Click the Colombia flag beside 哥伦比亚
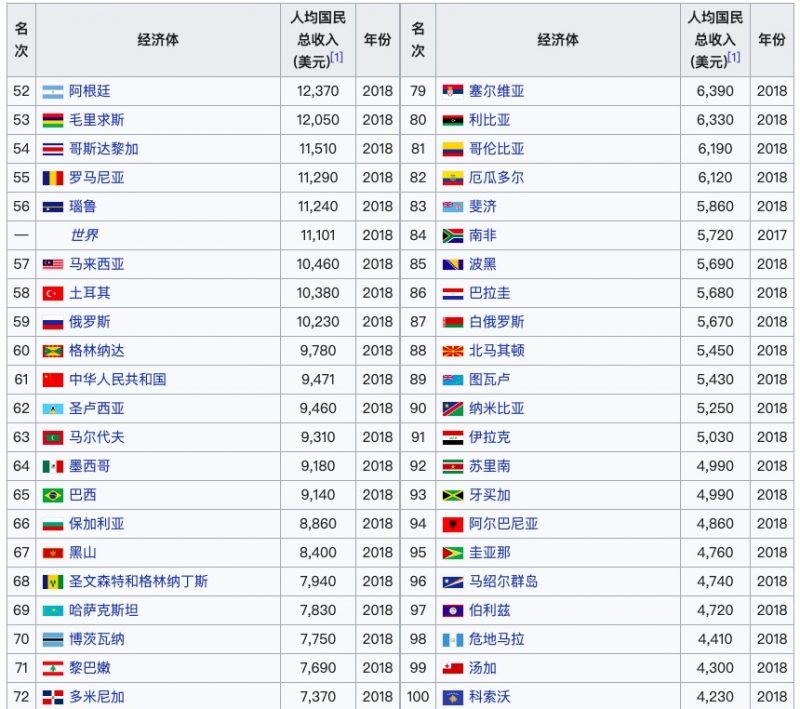Screen dimensions: 800x709 (453, 149)
